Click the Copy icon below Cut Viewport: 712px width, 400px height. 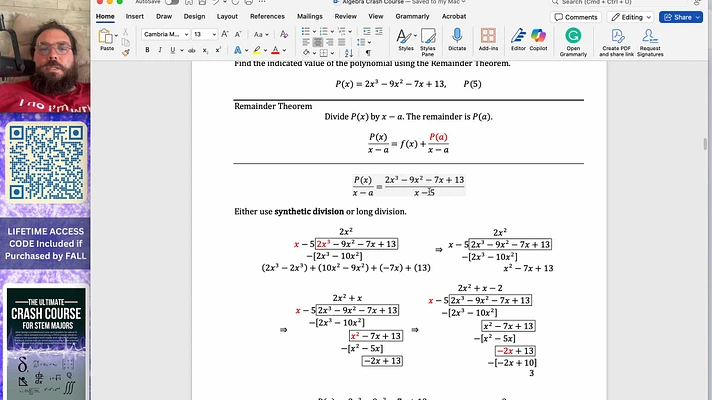[x=125, y=43]
